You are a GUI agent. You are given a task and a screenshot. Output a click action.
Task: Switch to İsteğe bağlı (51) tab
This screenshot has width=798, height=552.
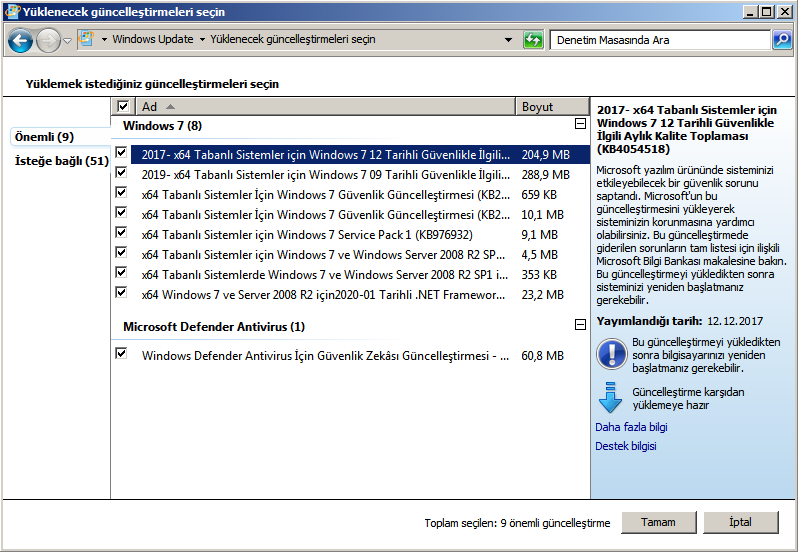[62, 161]
